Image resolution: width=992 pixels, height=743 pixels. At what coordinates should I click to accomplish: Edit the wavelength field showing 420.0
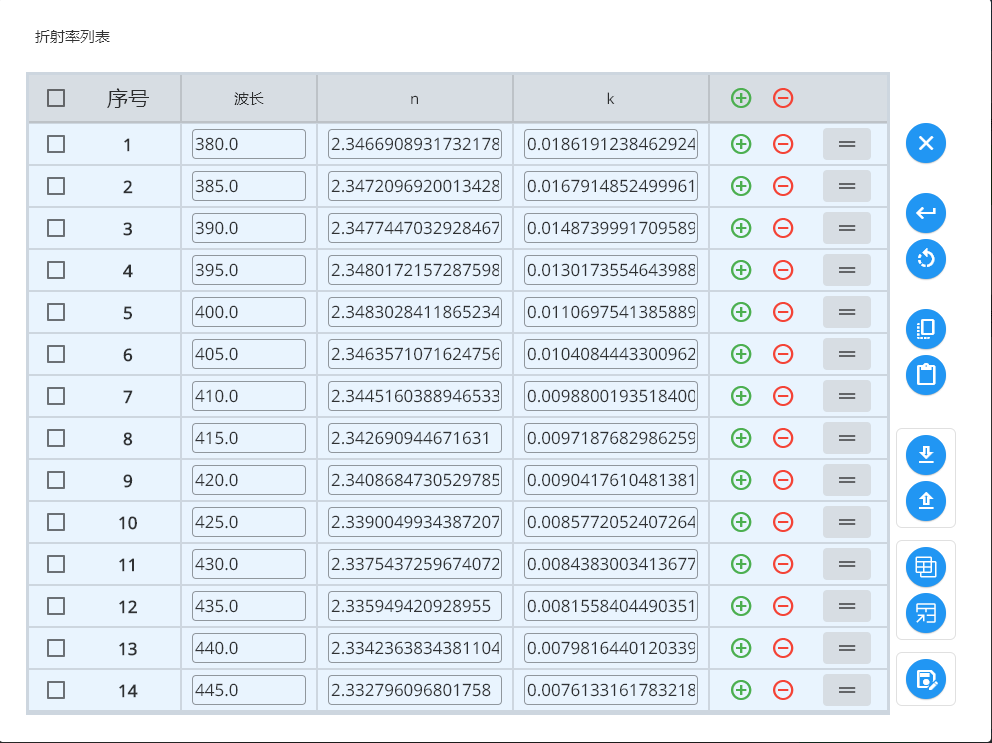click(247, 479)
